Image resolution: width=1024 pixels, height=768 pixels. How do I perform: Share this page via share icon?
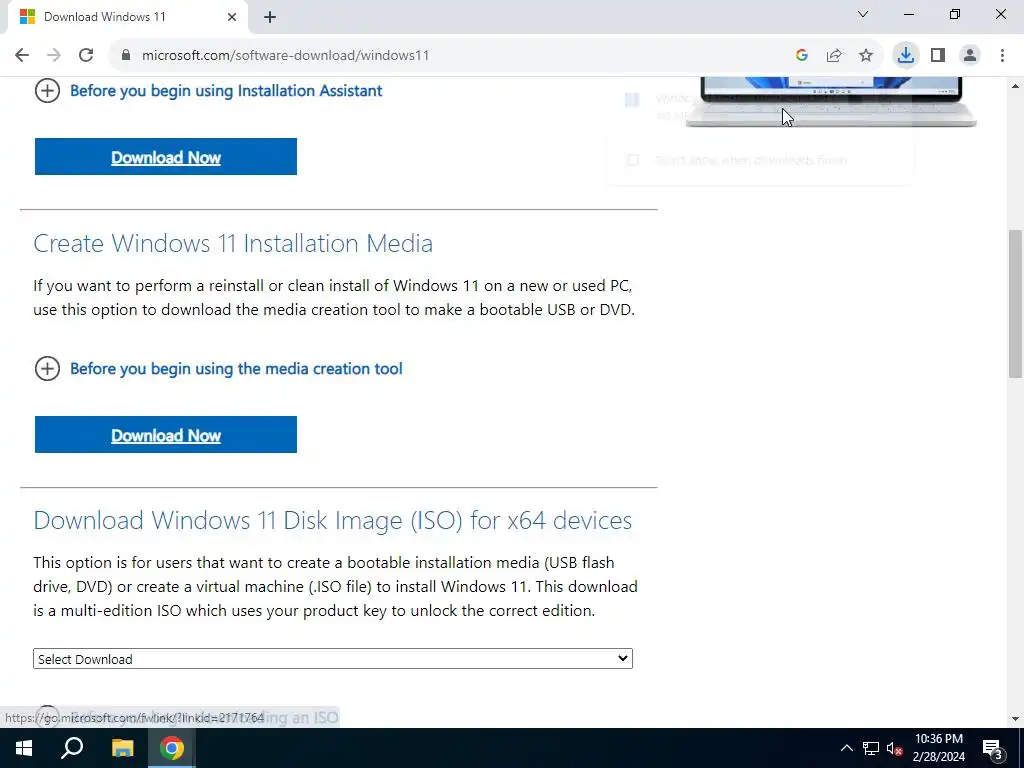(834, 56)
